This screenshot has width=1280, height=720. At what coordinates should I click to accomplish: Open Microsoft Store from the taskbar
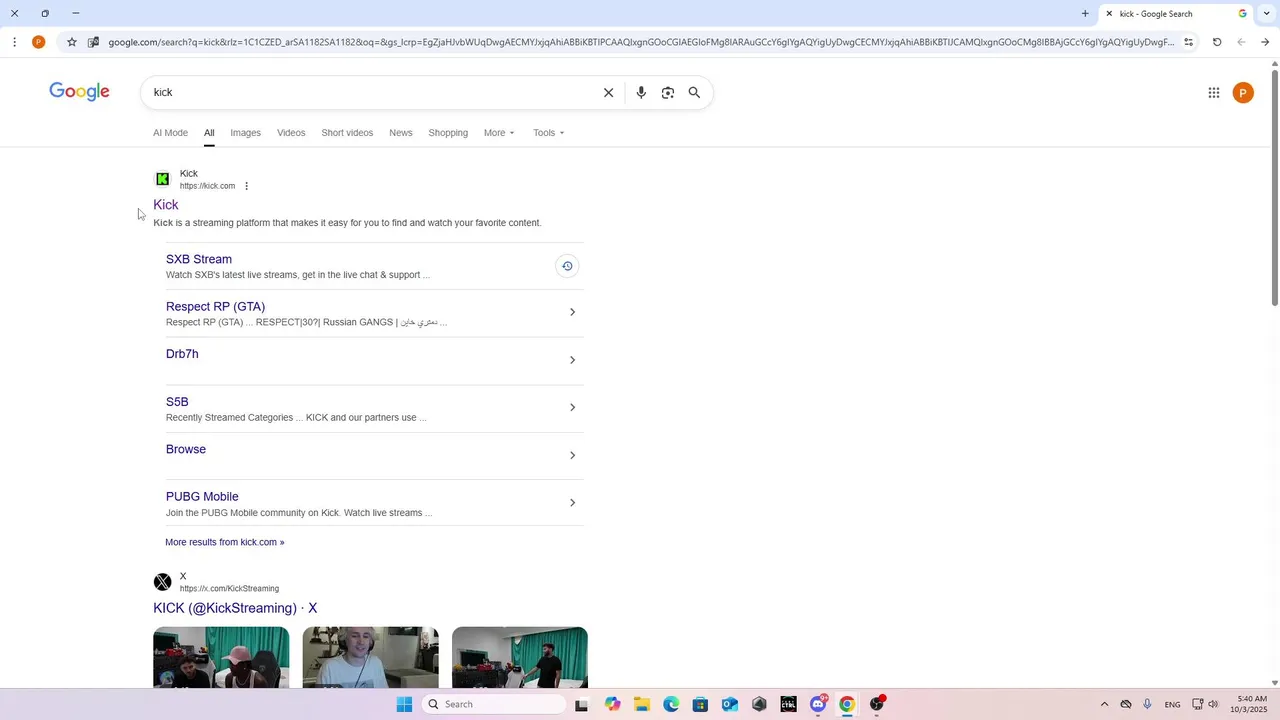[x=700, y=704]
